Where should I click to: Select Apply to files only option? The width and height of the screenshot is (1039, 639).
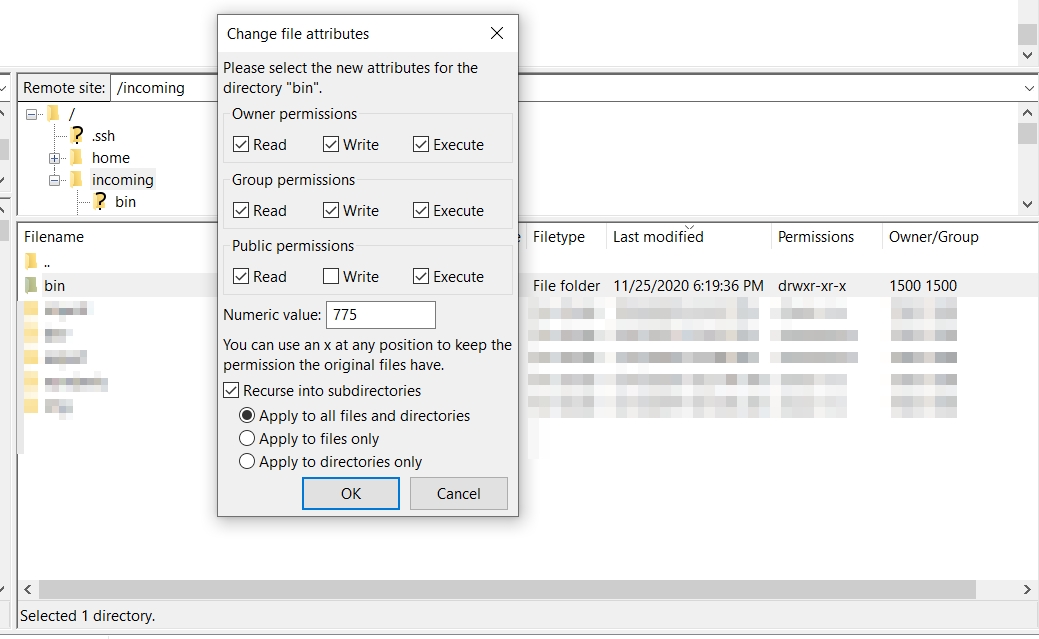(247, 439)
